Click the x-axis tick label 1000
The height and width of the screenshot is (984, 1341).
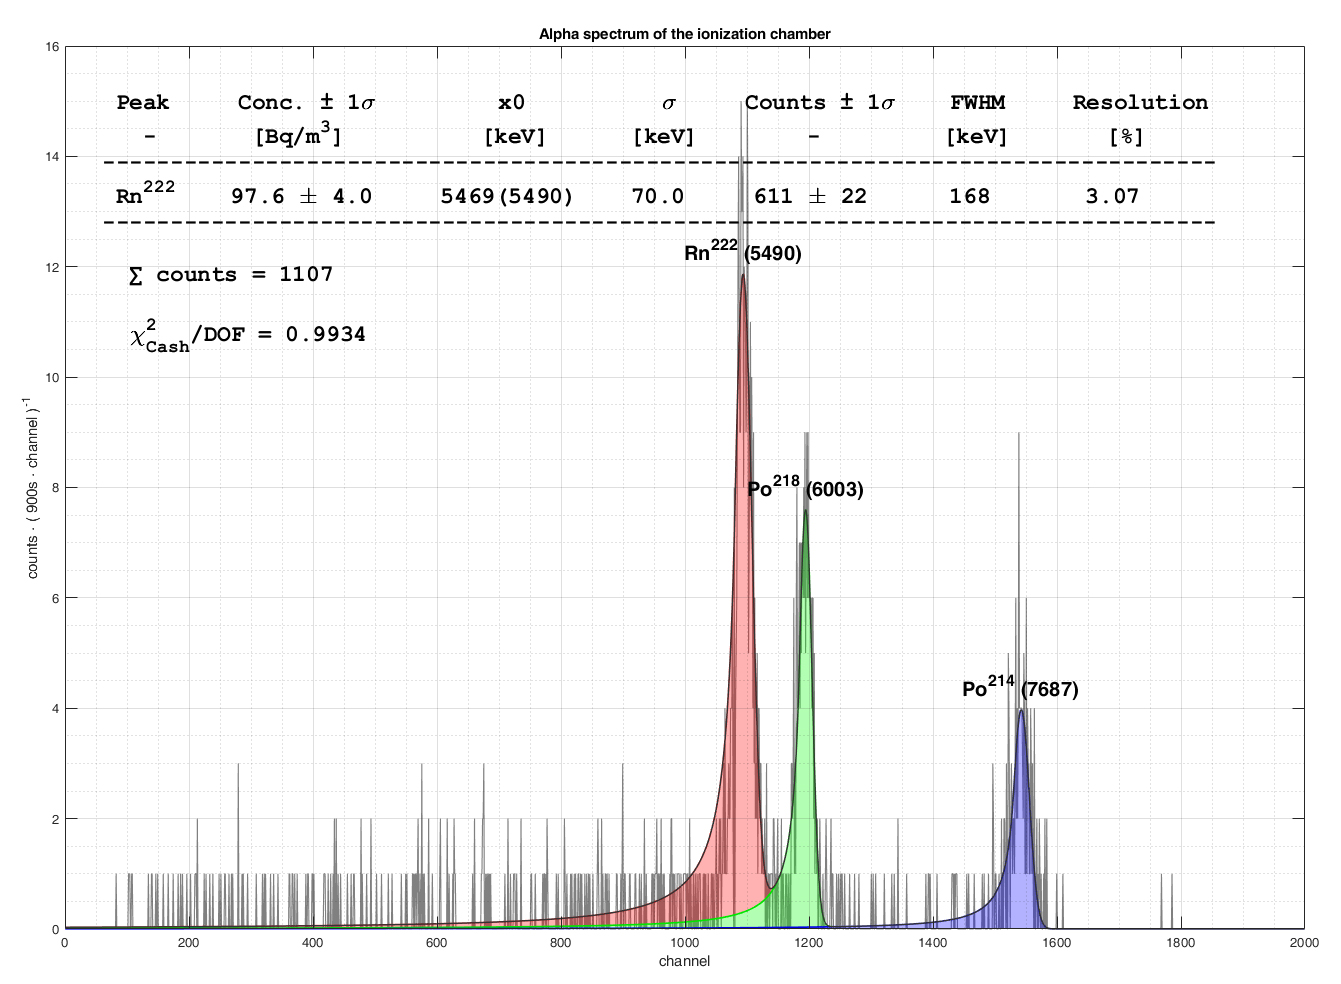(684, 942)
